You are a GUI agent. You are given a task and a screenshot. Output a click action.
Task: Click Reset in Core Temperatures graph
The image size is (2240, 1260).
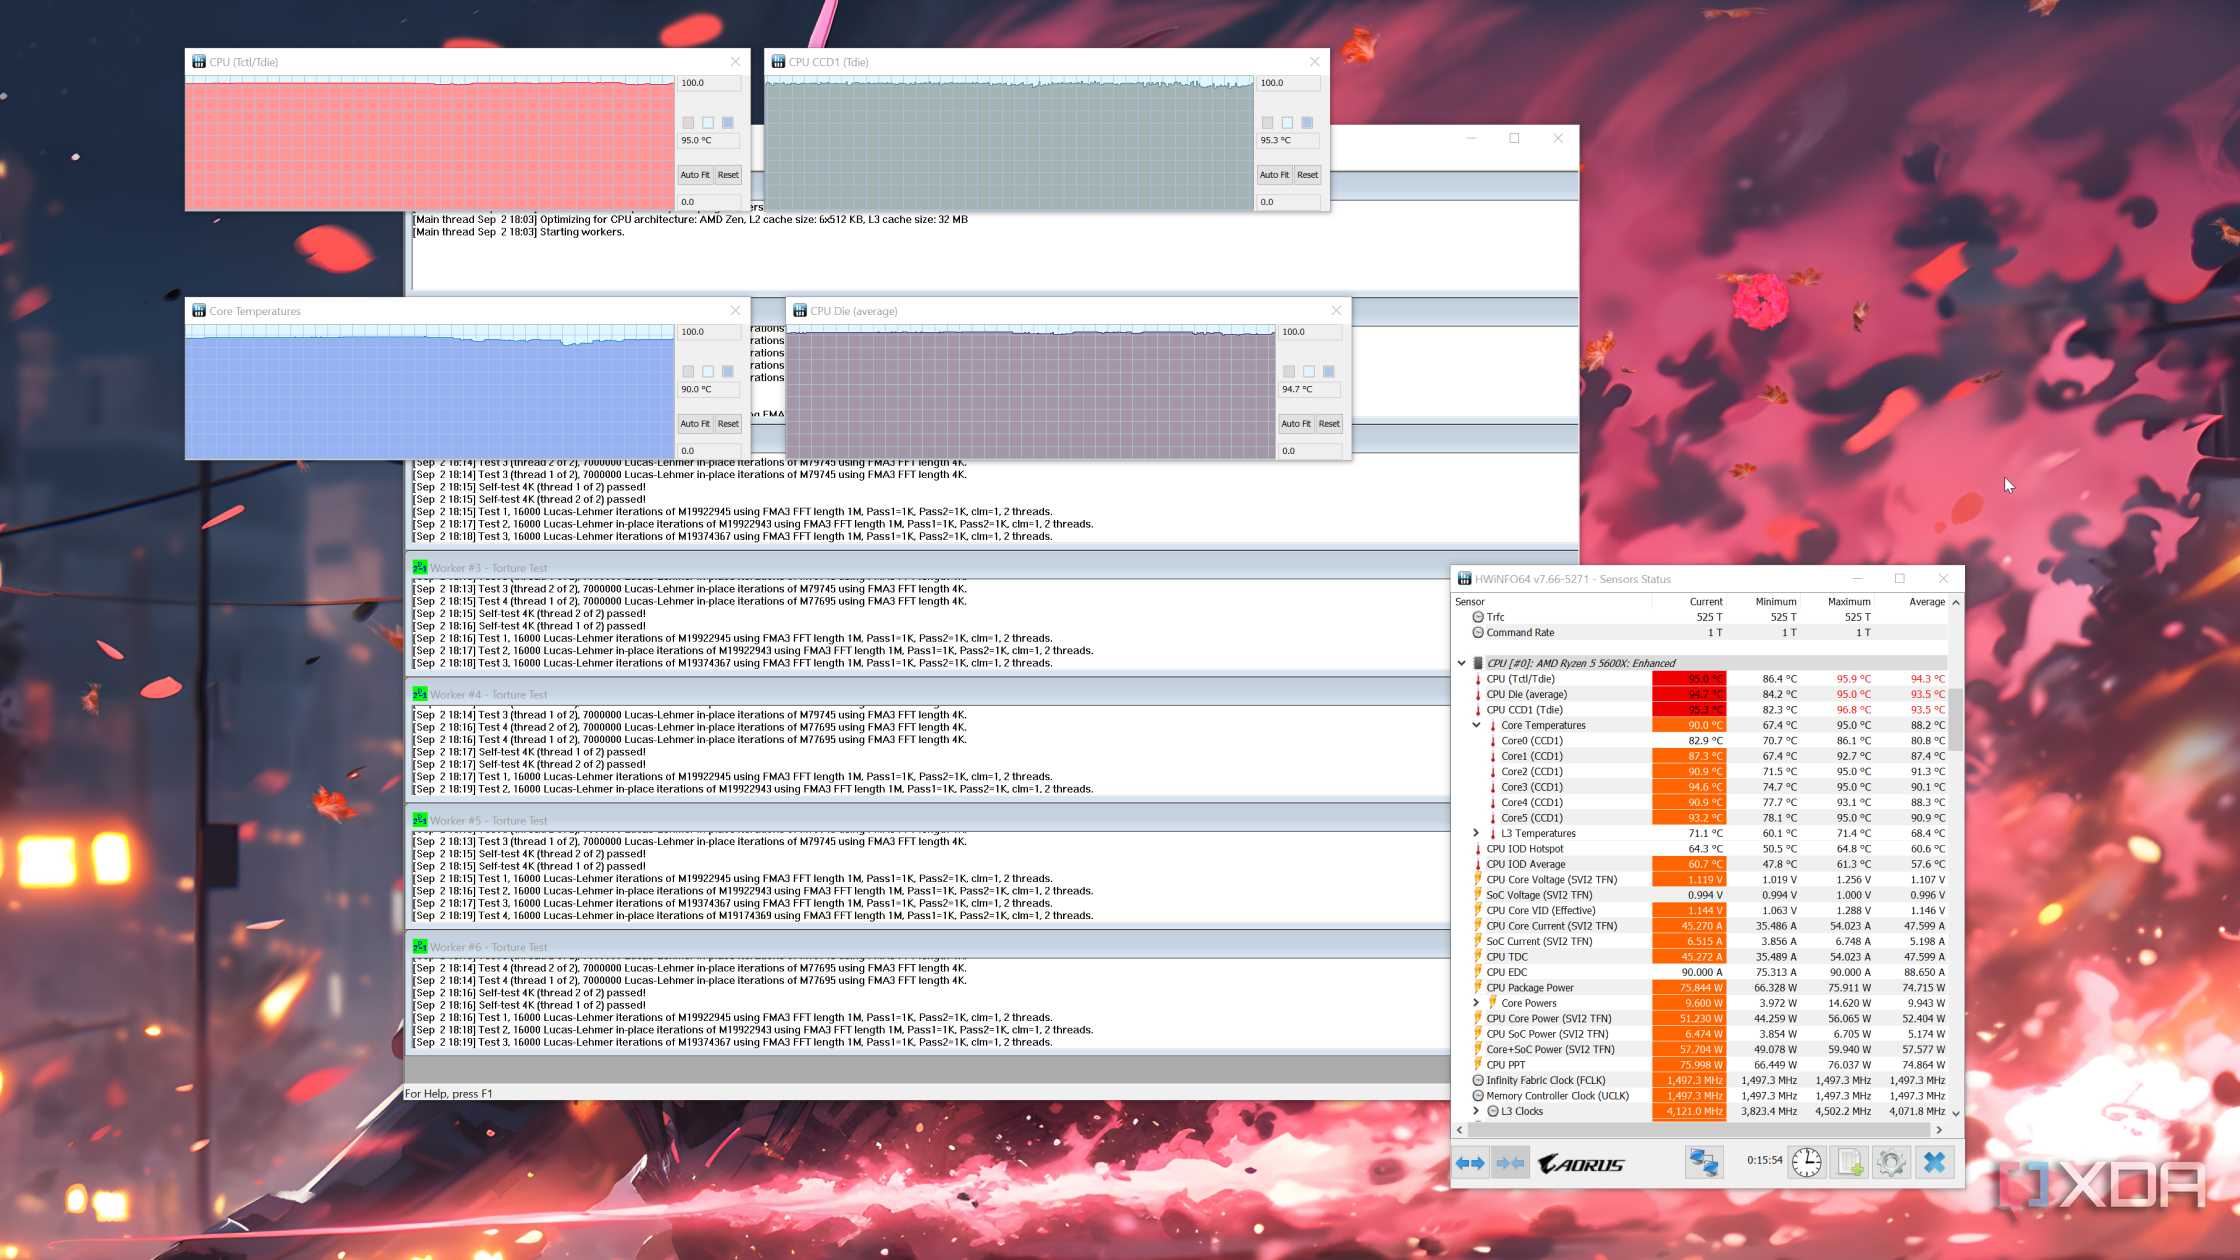pos(728,424)
